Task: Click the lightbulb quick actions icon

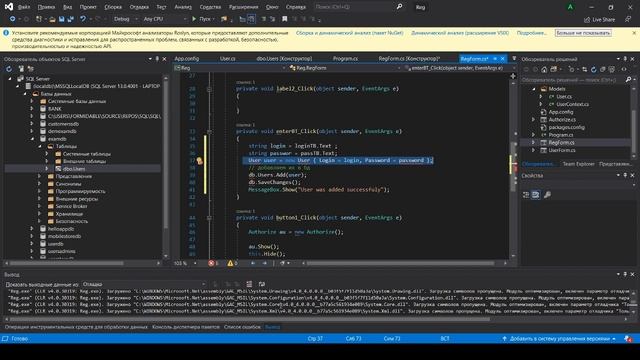Action: (x=200, y=161)
